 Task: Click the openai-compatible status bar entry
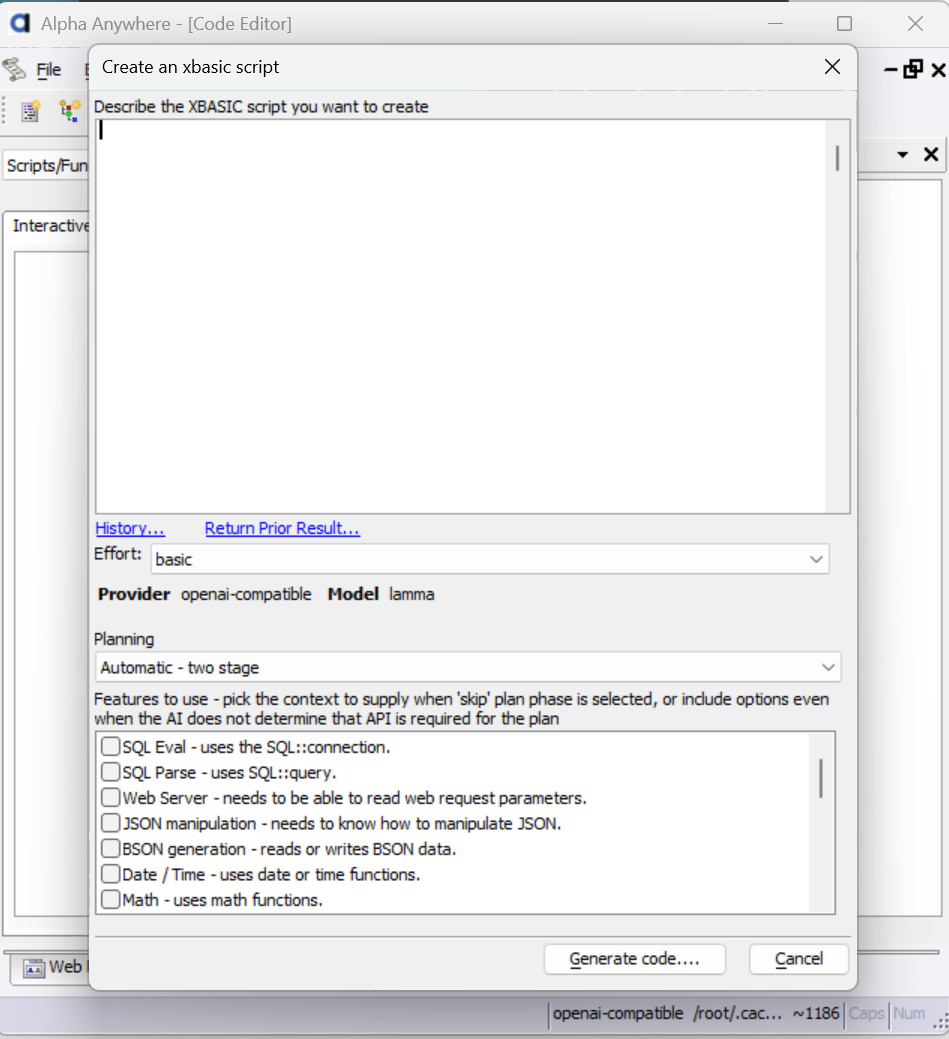[618, 1014]
